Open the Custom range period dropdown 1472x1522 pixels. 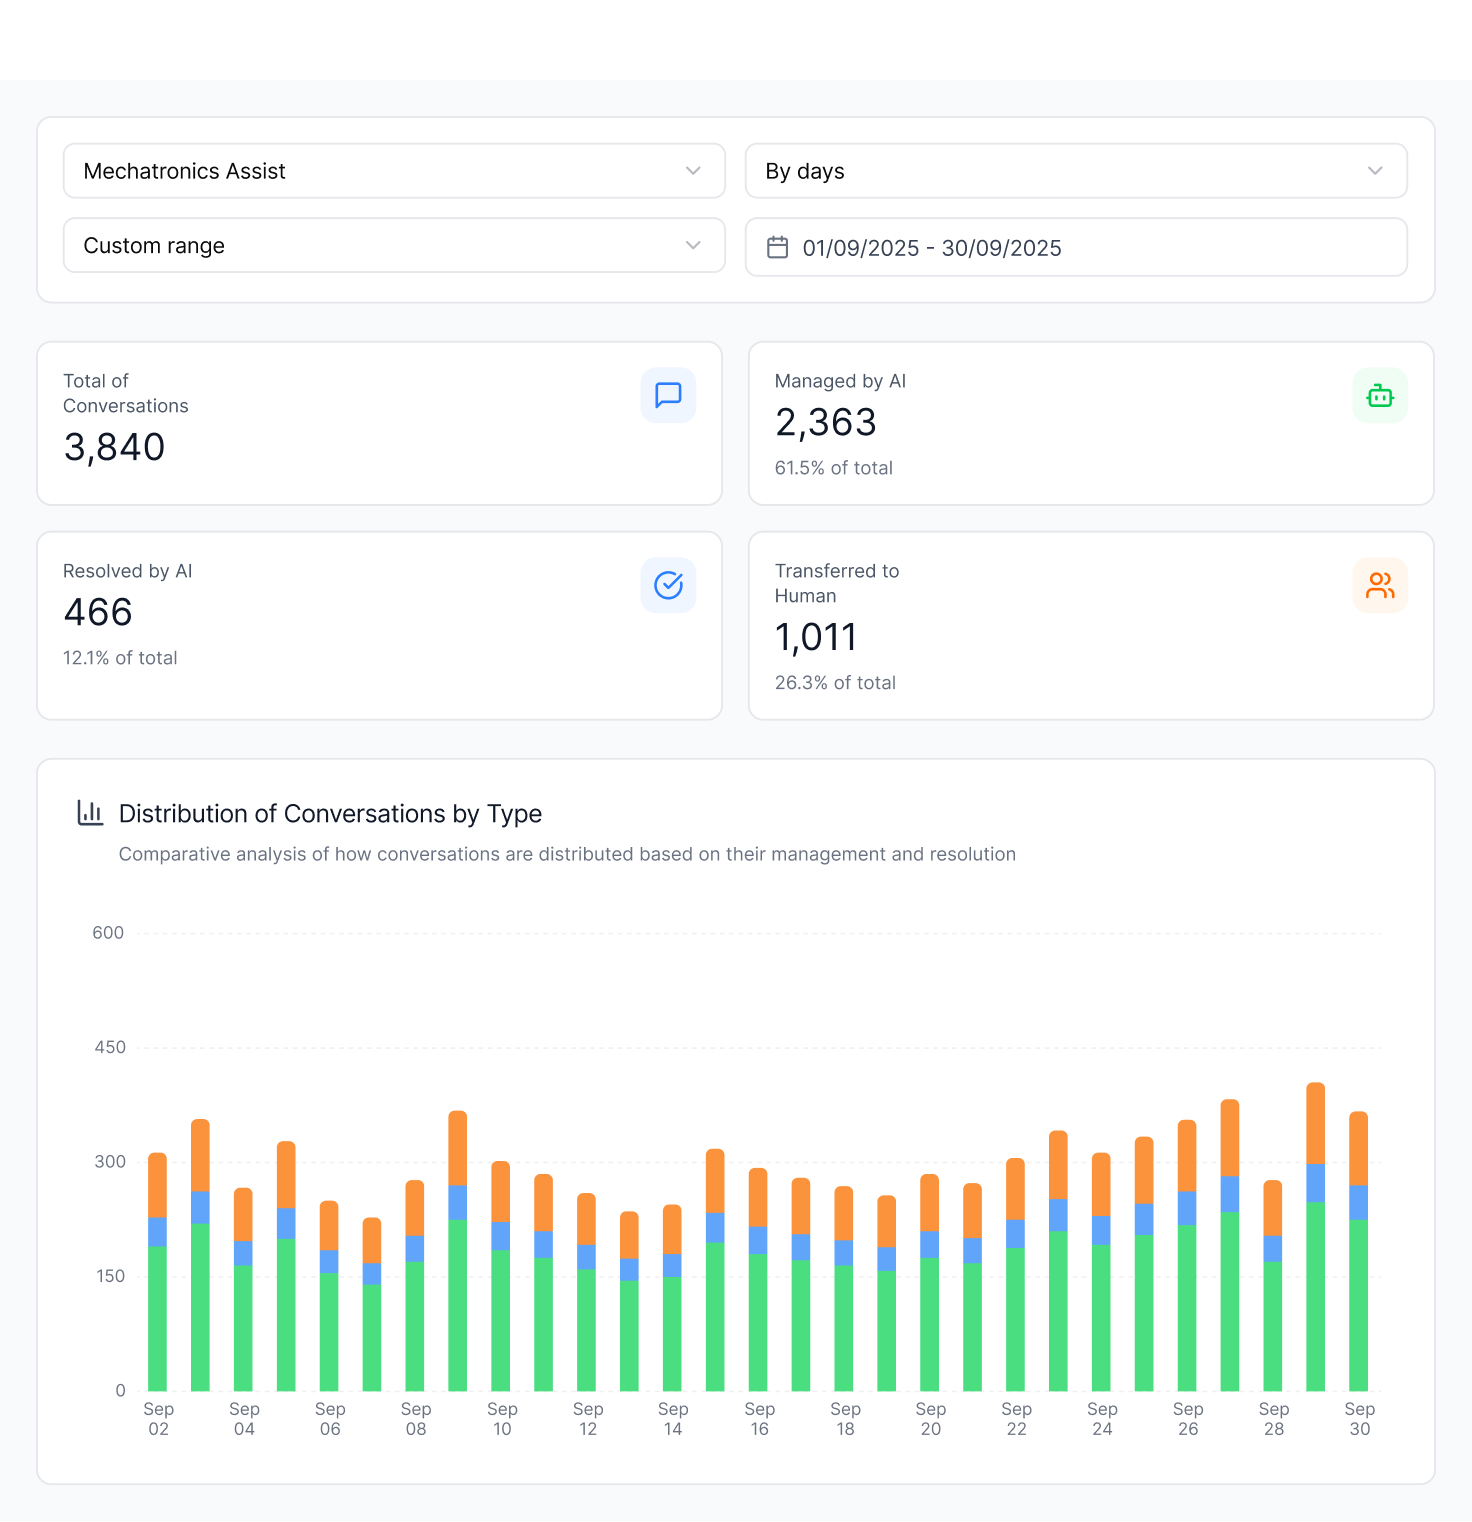[x=394, y=245]
